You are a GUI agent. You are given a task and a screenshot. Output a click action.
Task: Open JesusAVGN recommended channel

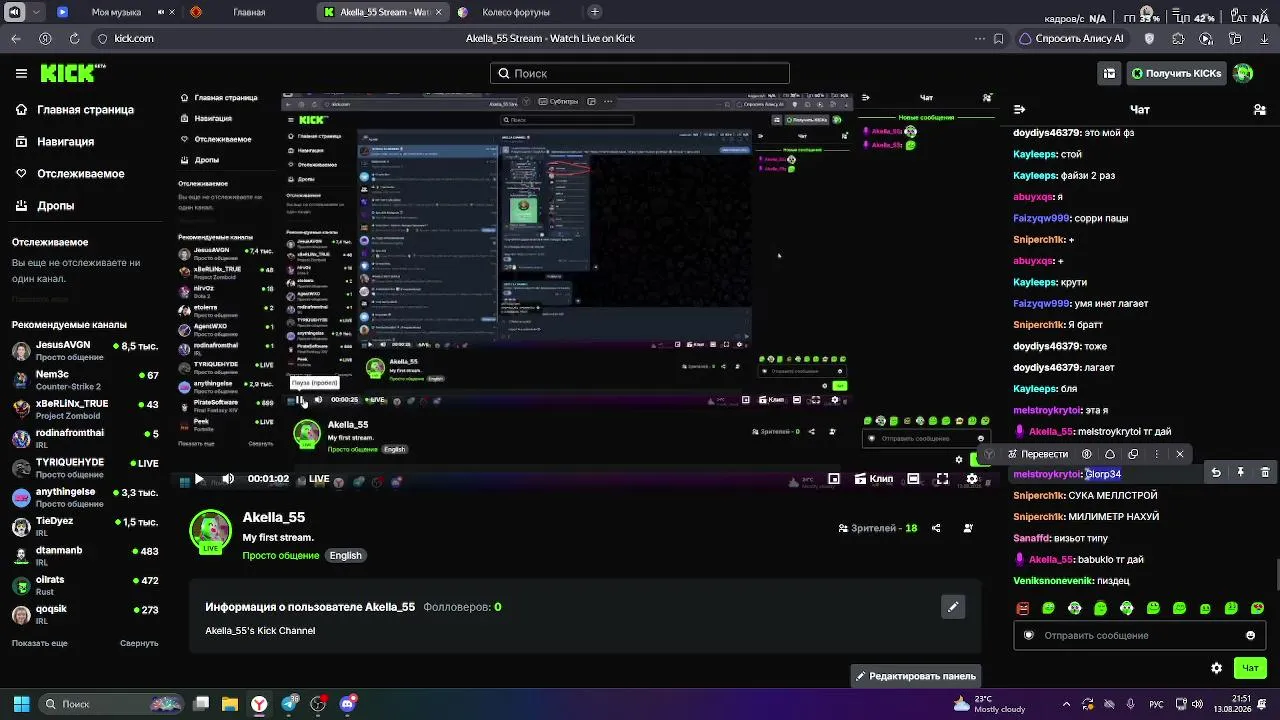tap(85, 351)
